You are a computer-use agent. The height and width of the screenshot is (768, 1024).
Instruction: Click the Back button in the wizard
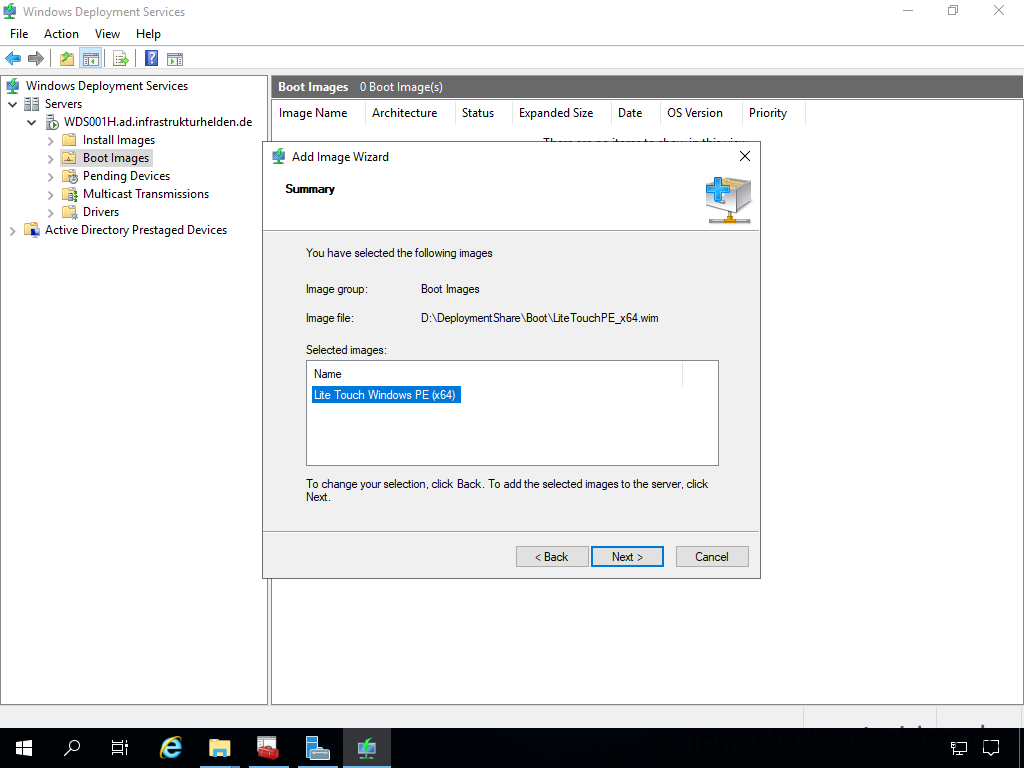552,556
